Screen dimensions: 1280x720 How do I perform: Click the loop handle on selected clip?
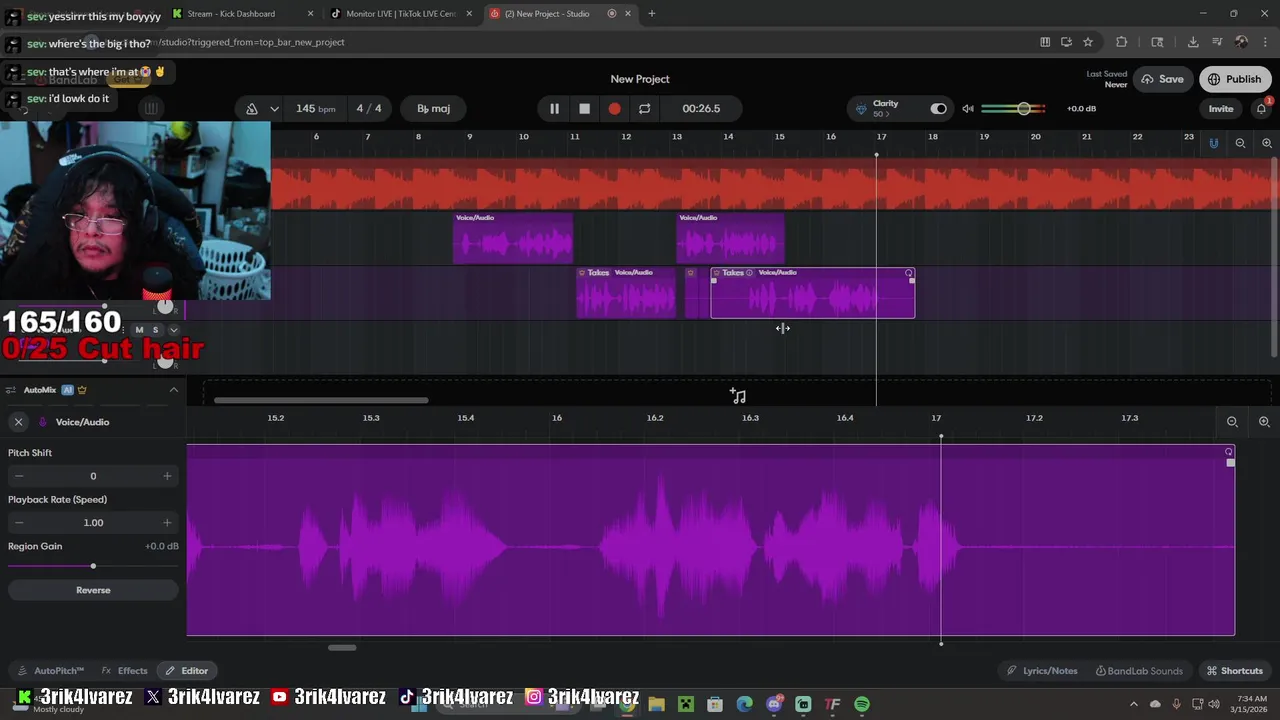coord(908,273)
